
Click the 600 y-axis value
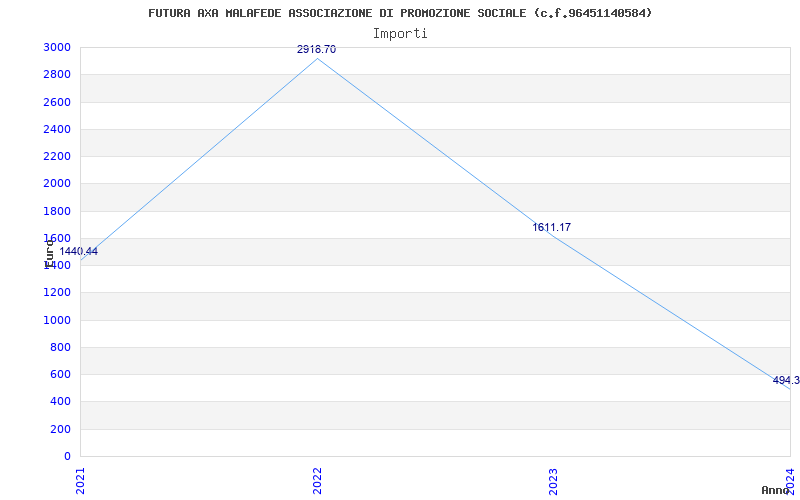coord(60,374)
